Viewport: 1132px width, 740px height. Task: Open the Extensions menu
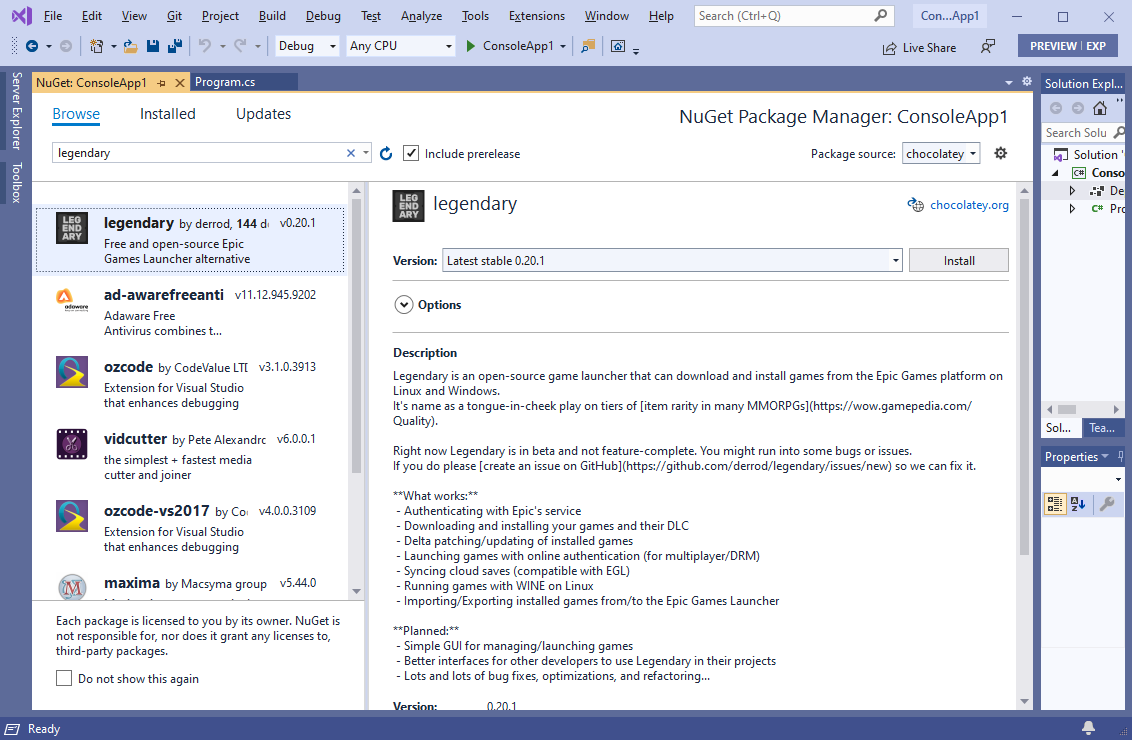(x=536, y=16)
